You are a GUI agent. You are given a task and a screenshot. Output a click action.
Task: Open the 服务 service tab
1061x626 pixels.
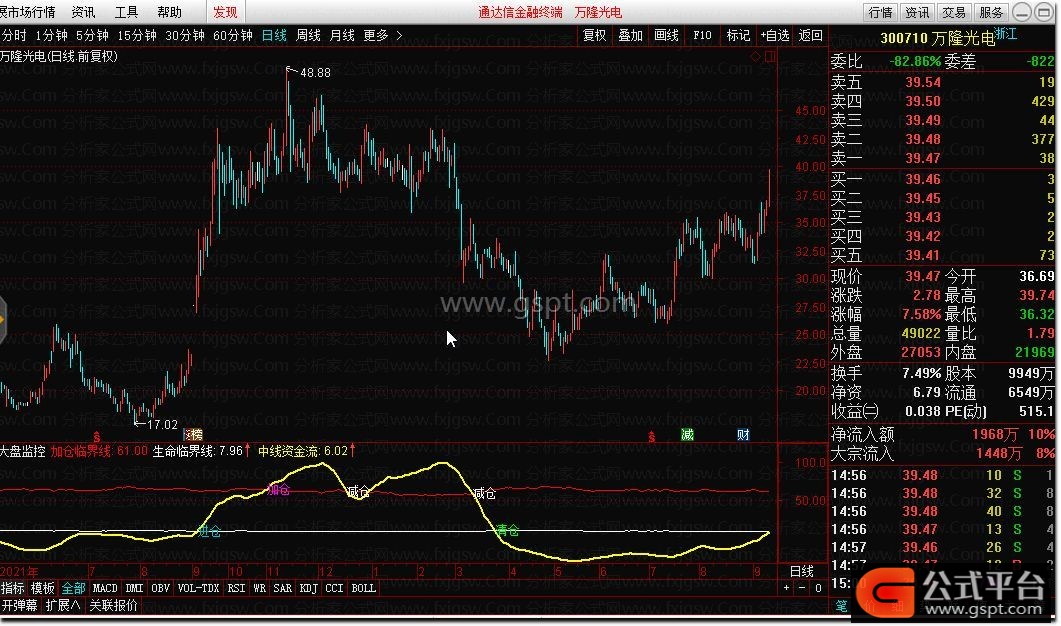tap(991, 12)
